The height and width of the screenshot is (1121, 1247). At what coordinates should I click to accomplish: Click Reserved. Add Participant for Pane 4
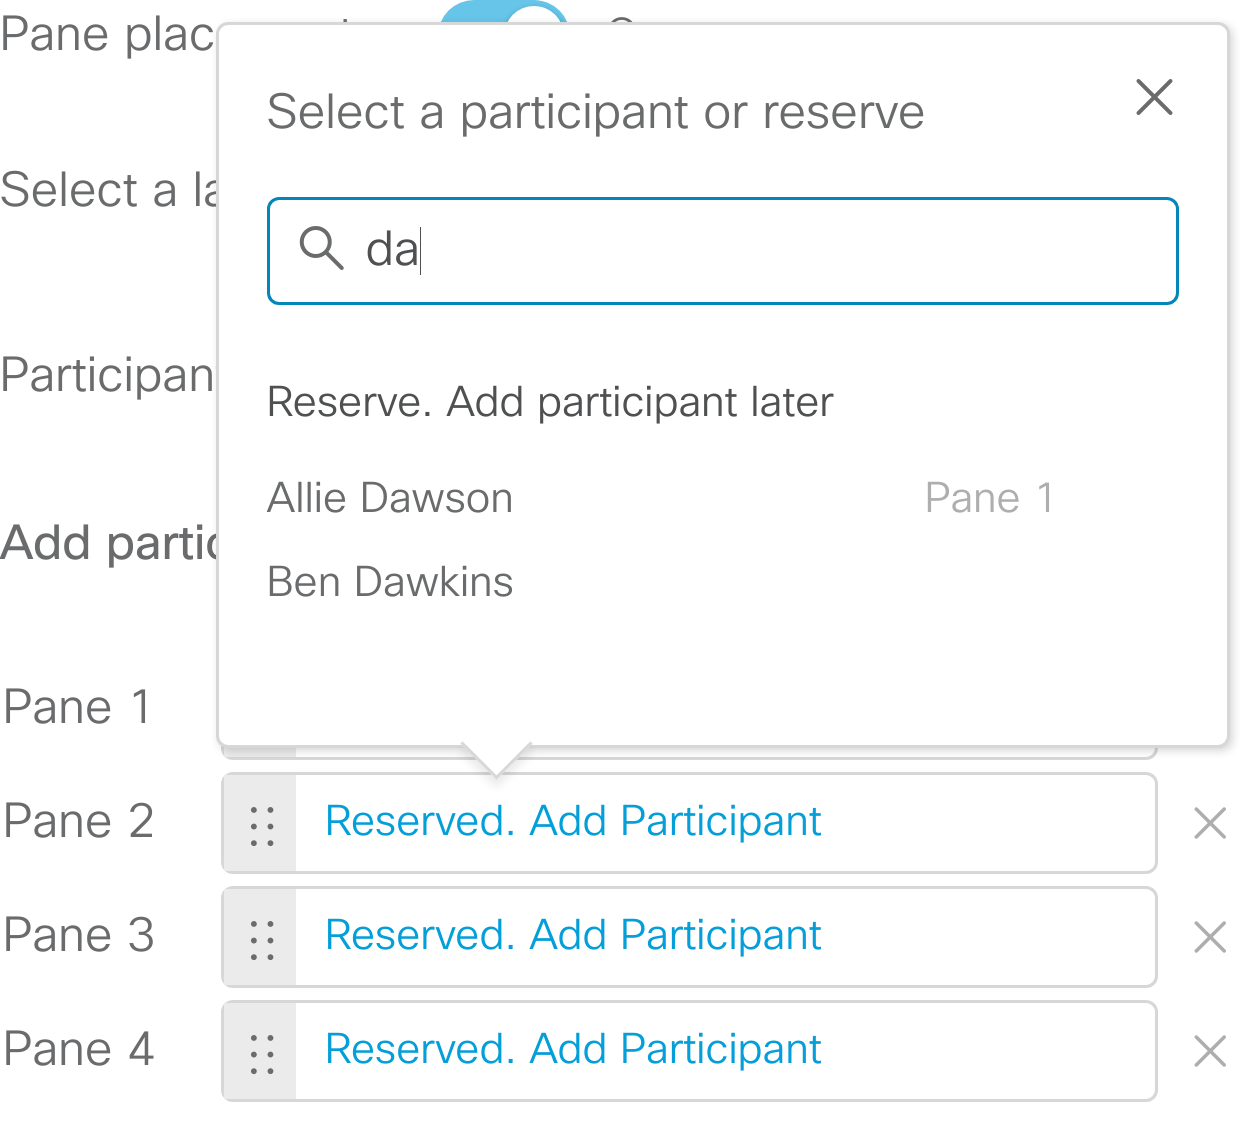(x=571, y=1049)
